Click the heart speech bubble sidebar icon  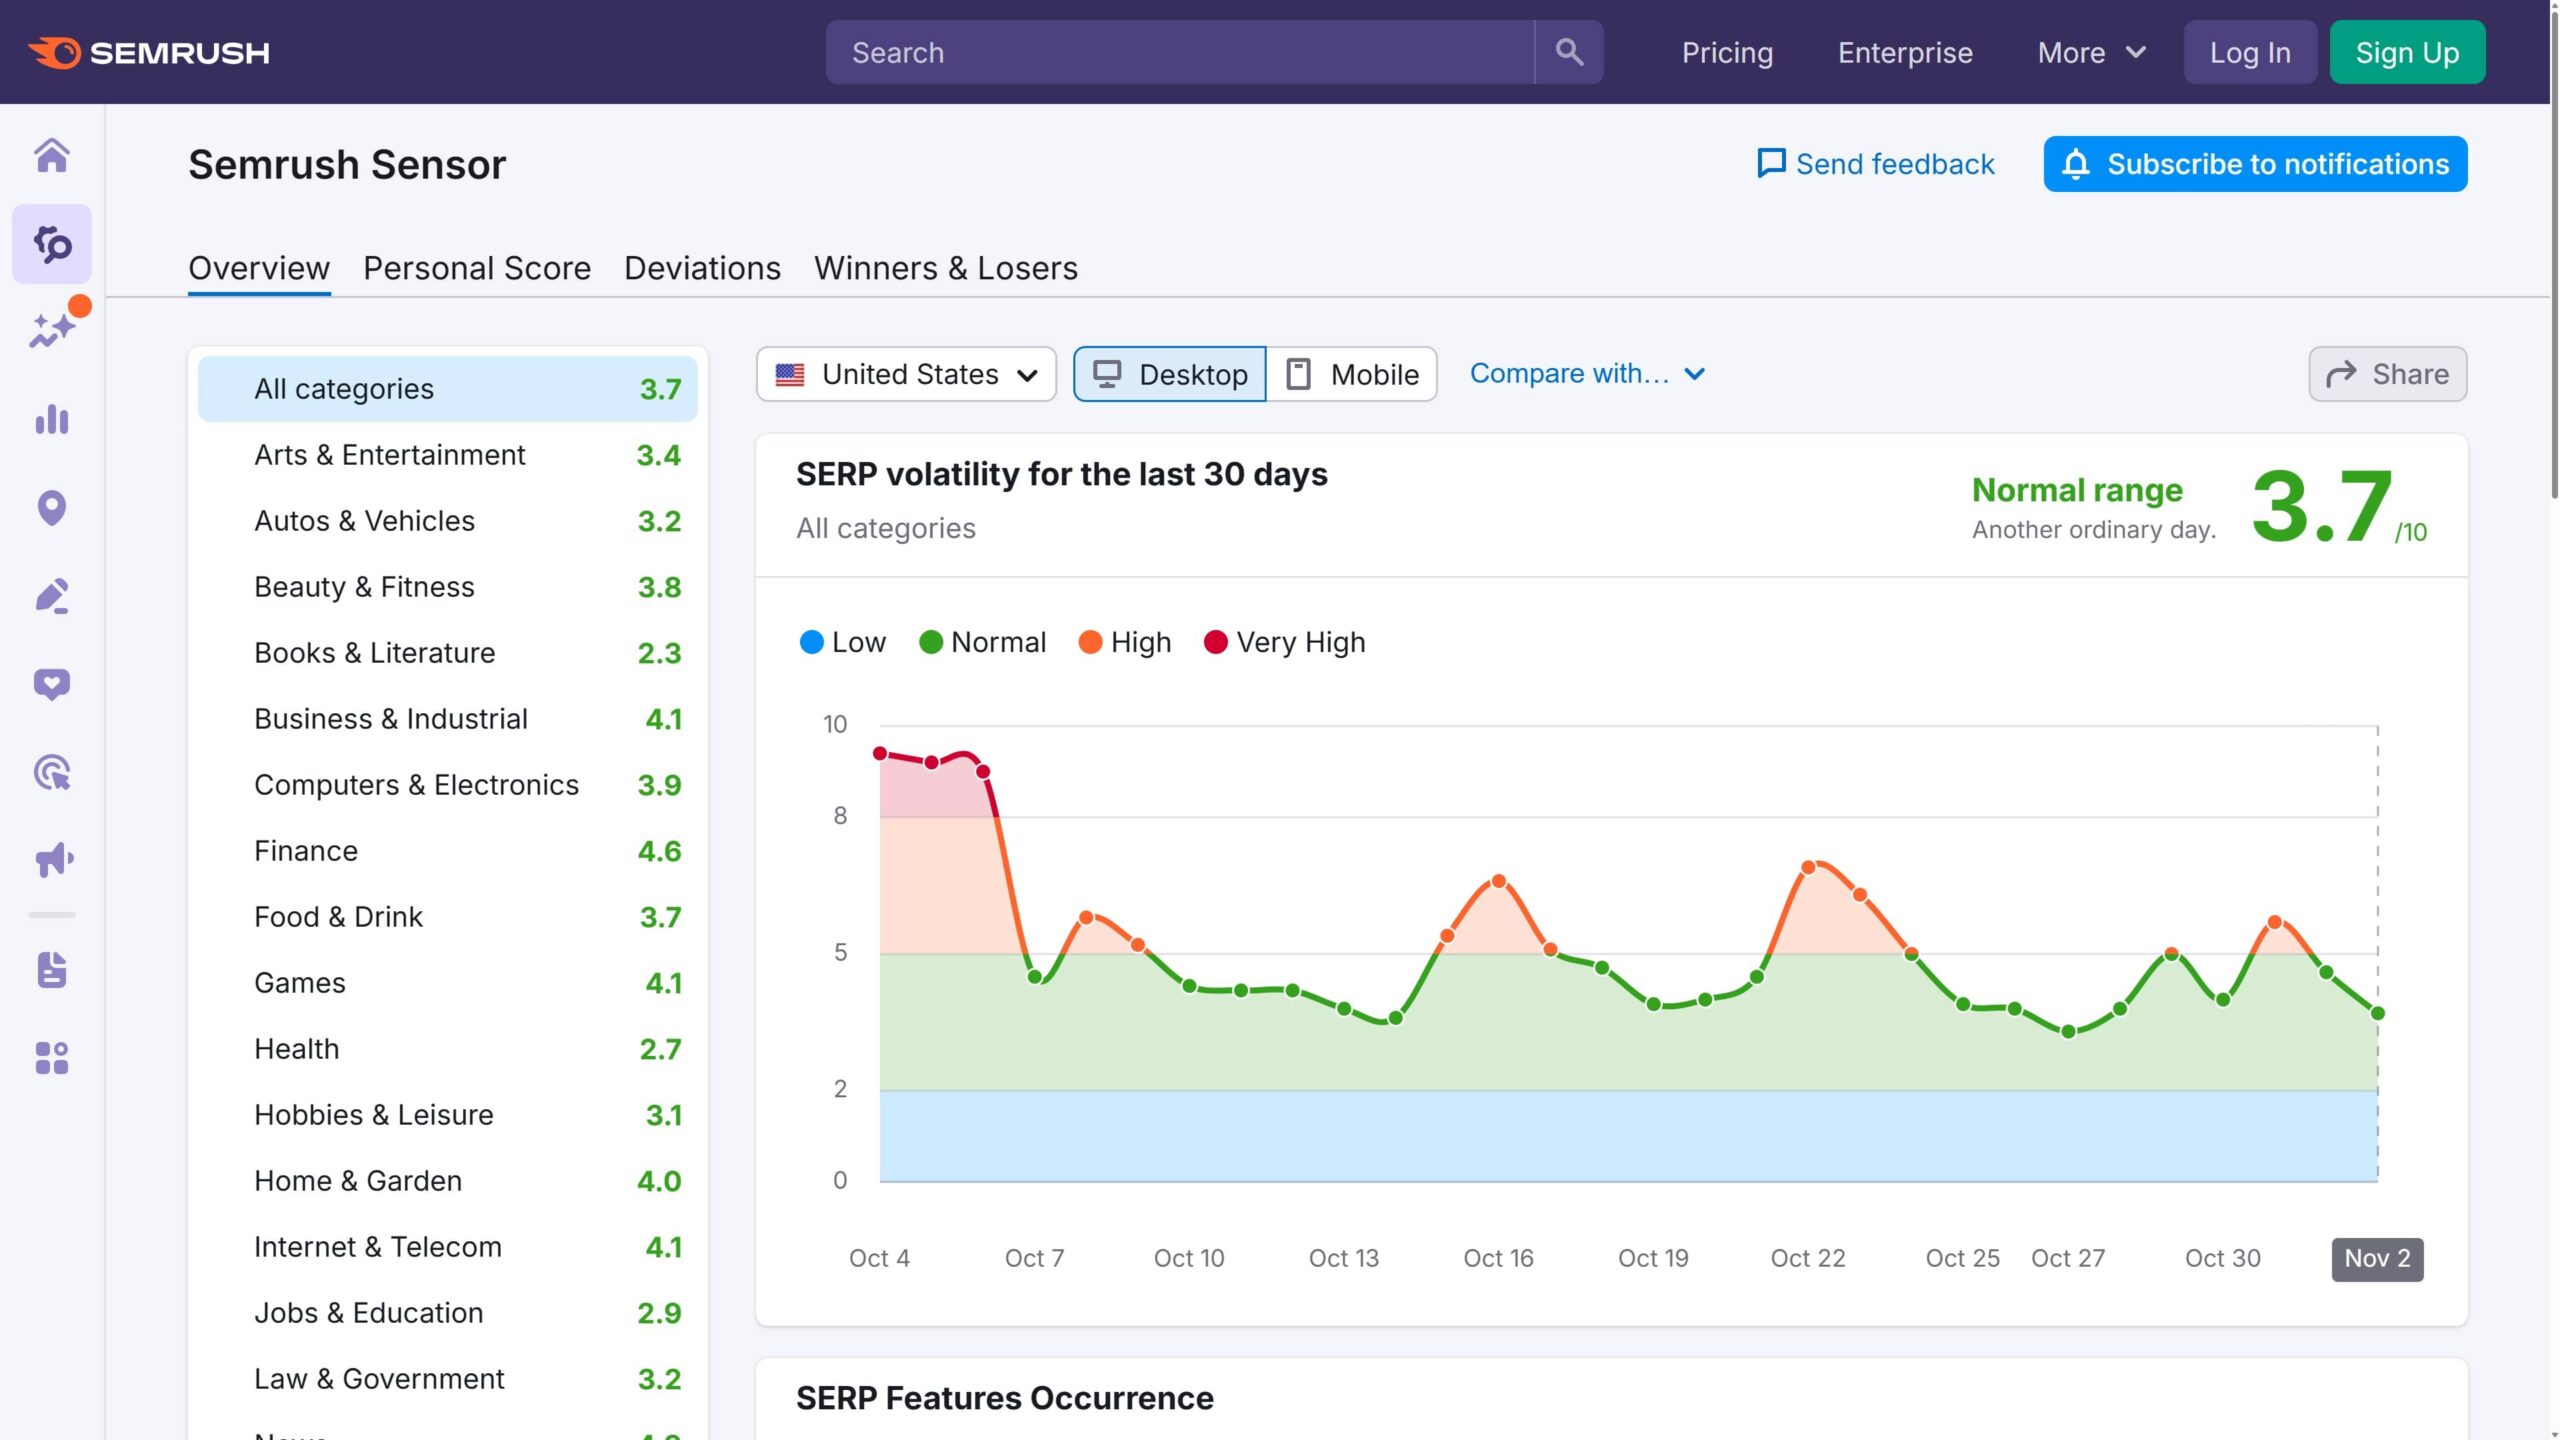[x=52, y=684]
